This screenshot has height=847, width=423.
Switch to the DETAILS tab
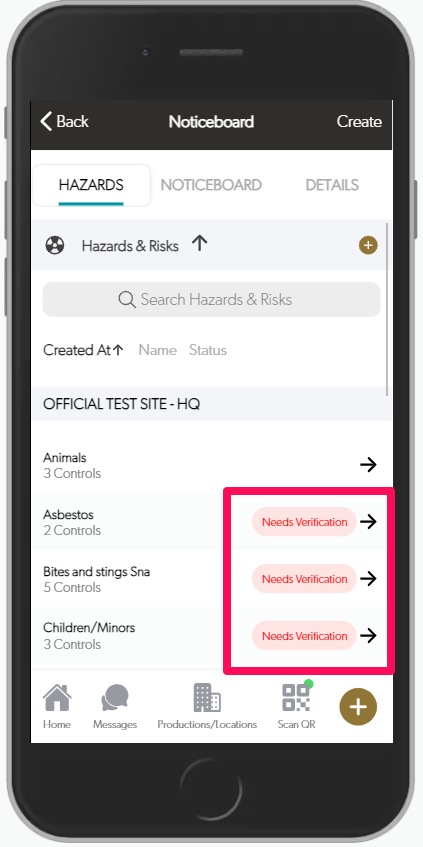point(332,185)
